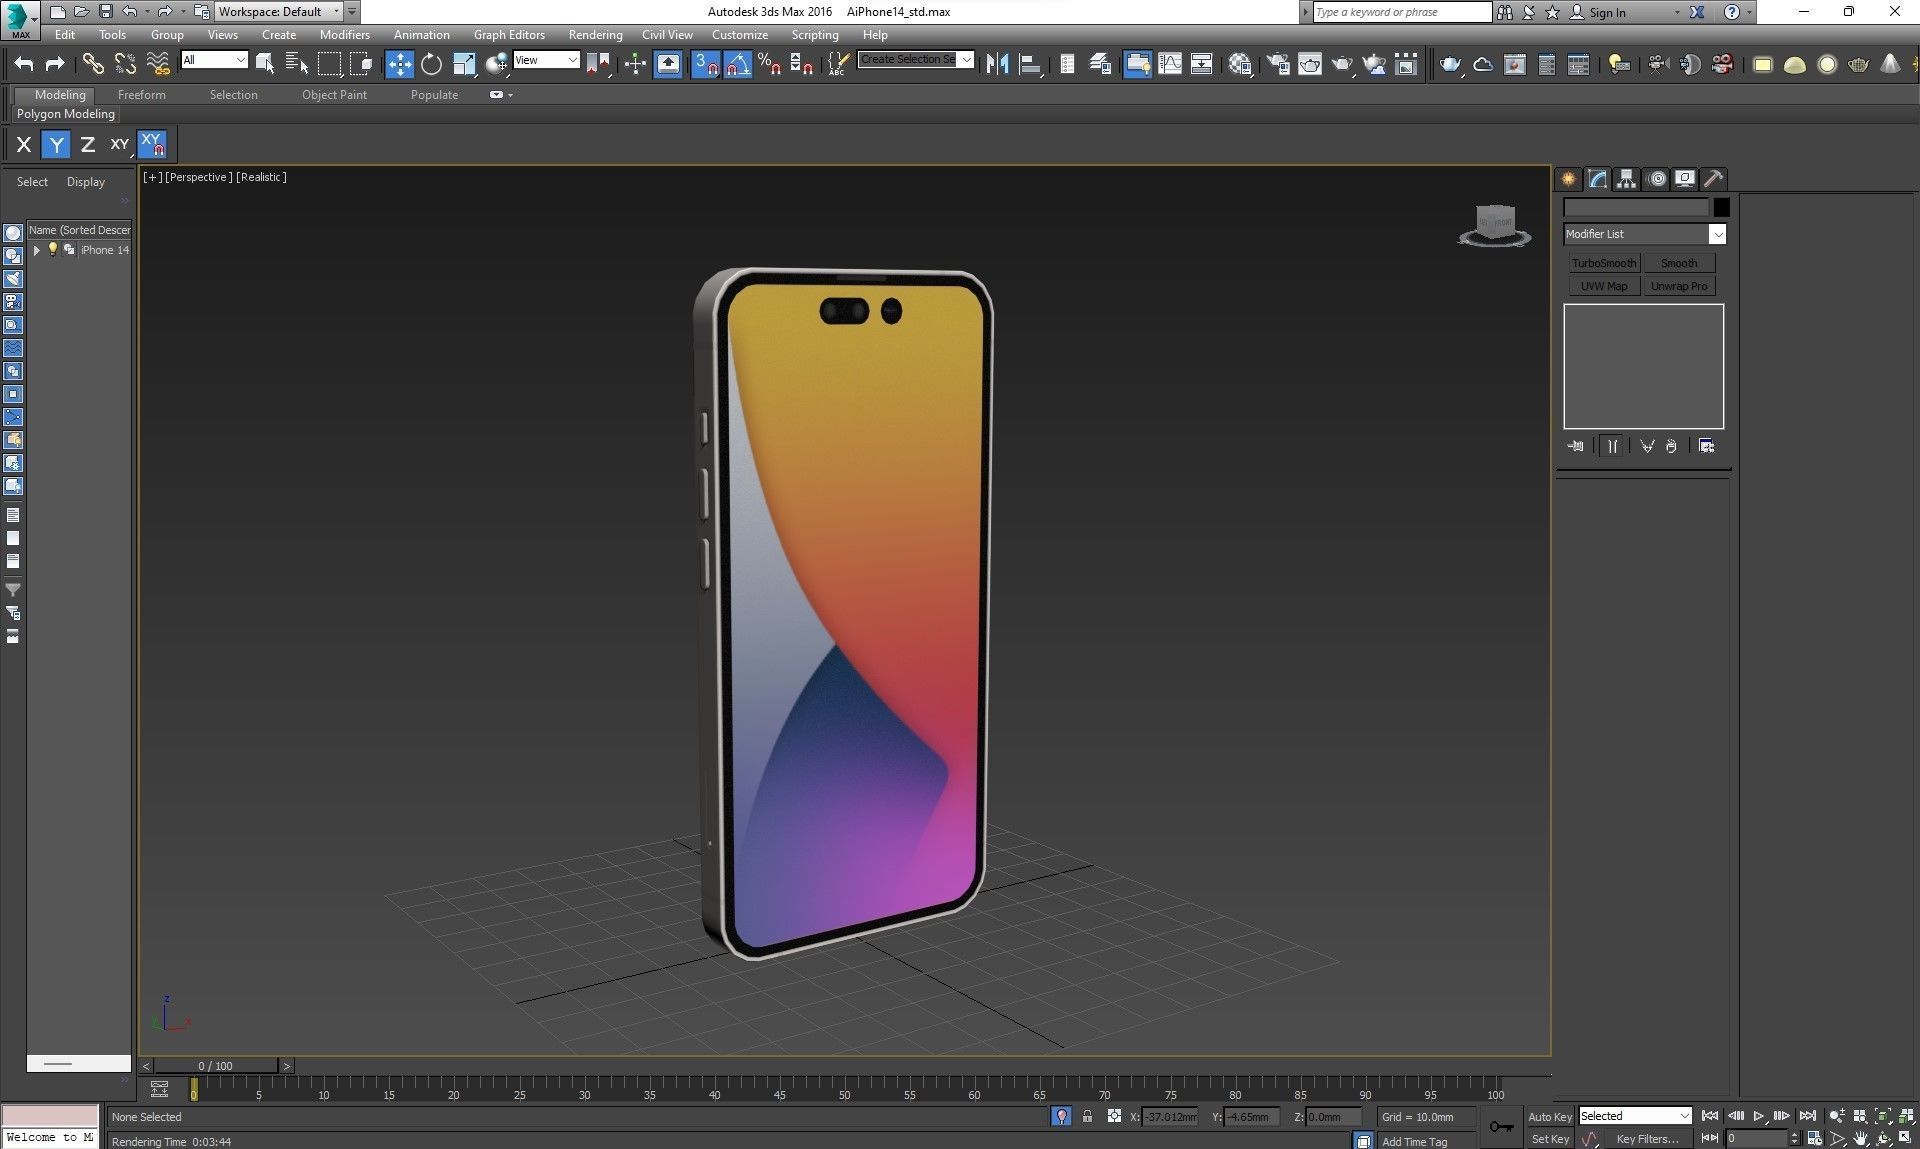Click the Open File icon
Screen dimensions: 1920x1149
pos(81,12)
